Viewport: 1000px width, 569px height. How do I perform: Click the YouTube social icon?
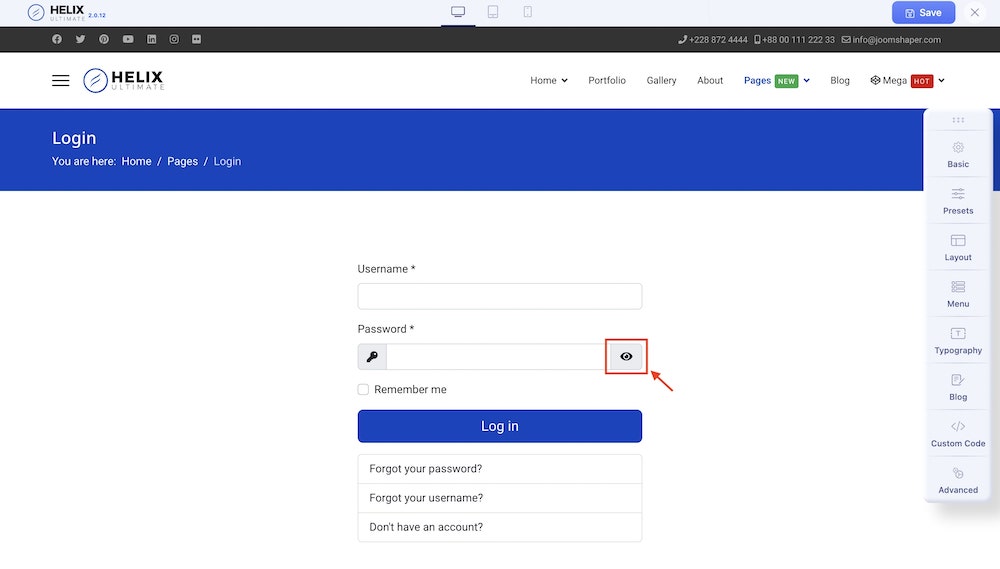coord(128,40)
